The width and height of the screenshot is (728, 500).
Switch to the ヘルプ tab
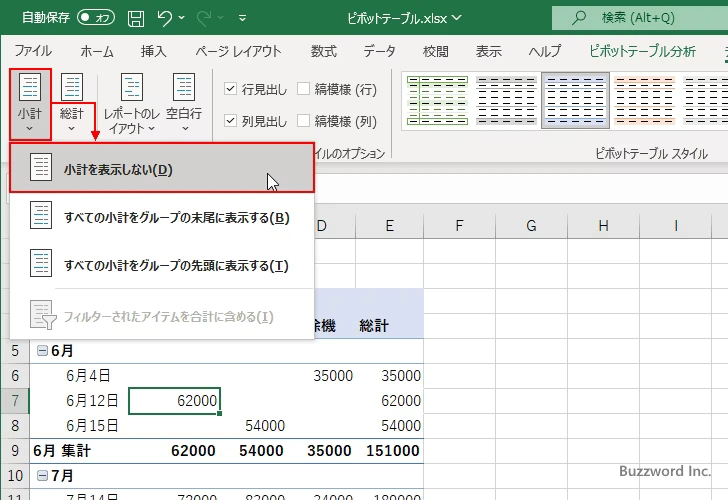coord(545,51)
